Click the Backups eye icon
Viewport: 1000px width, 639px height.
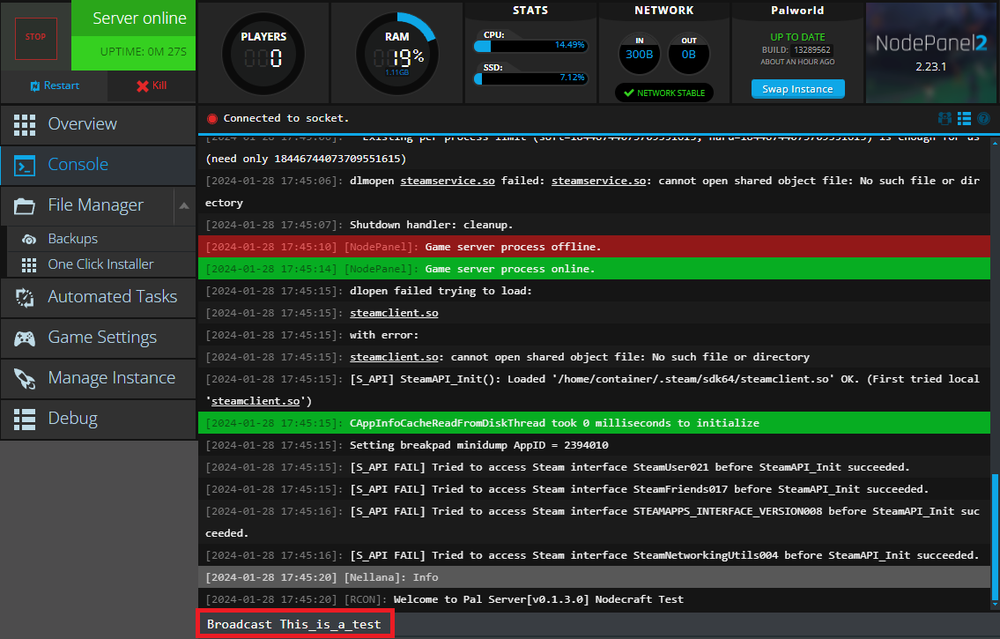click(28, 239)
